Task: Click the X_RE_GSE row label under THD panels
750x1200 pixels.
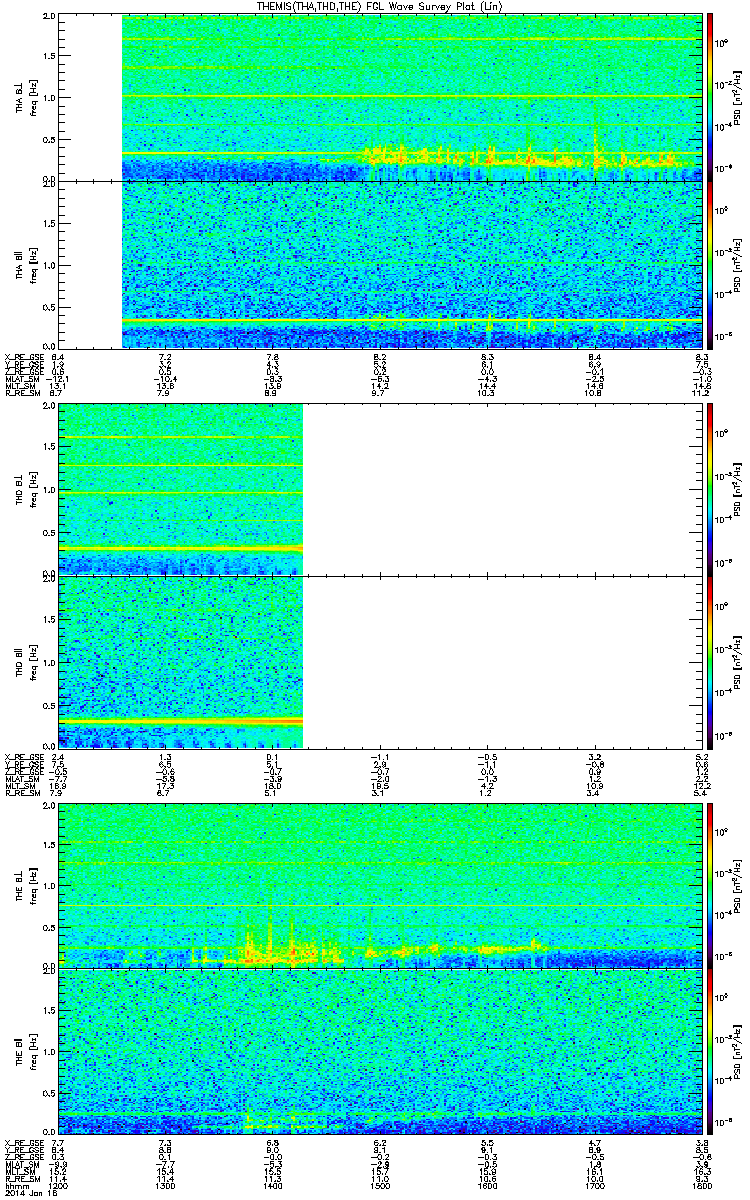Action: (23, 756)
